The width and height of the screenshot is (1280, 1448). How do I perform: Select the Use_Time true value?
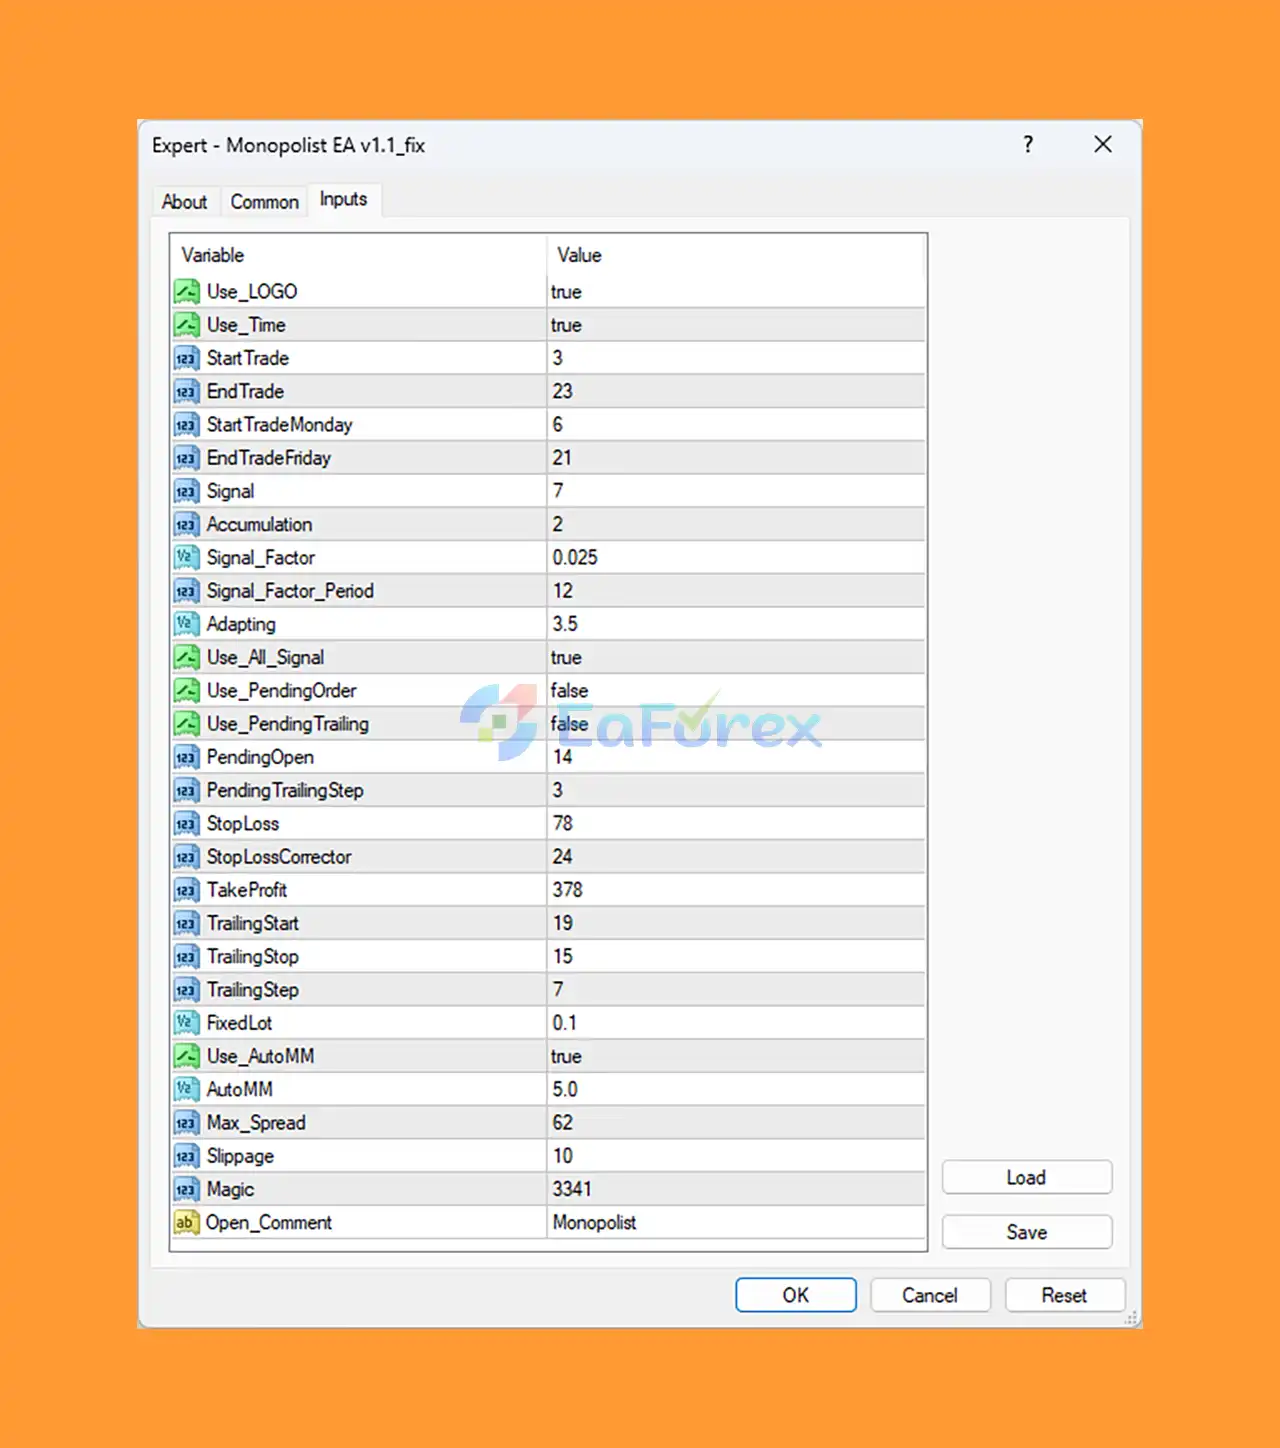point(566,325)
